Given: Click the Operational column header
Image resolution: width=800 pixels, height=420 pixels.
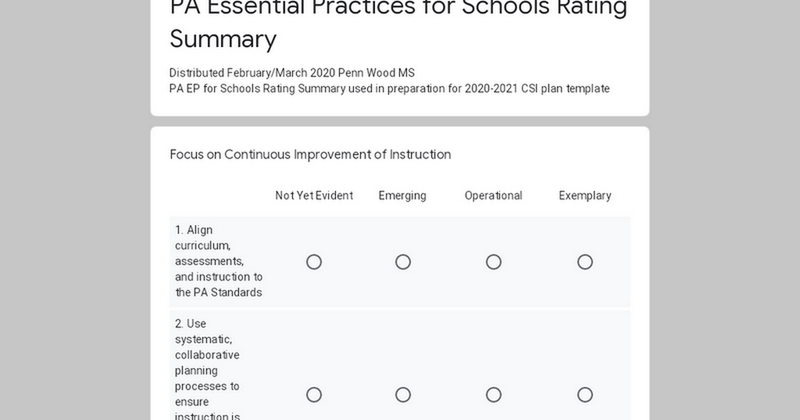Looking at the screenshot, I should (x=494, y=196).
